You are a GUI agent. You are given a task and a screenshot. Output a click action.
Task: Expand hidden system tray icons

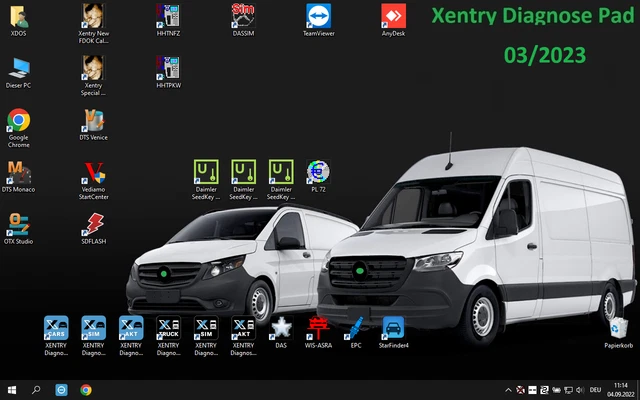coord(508,390)
